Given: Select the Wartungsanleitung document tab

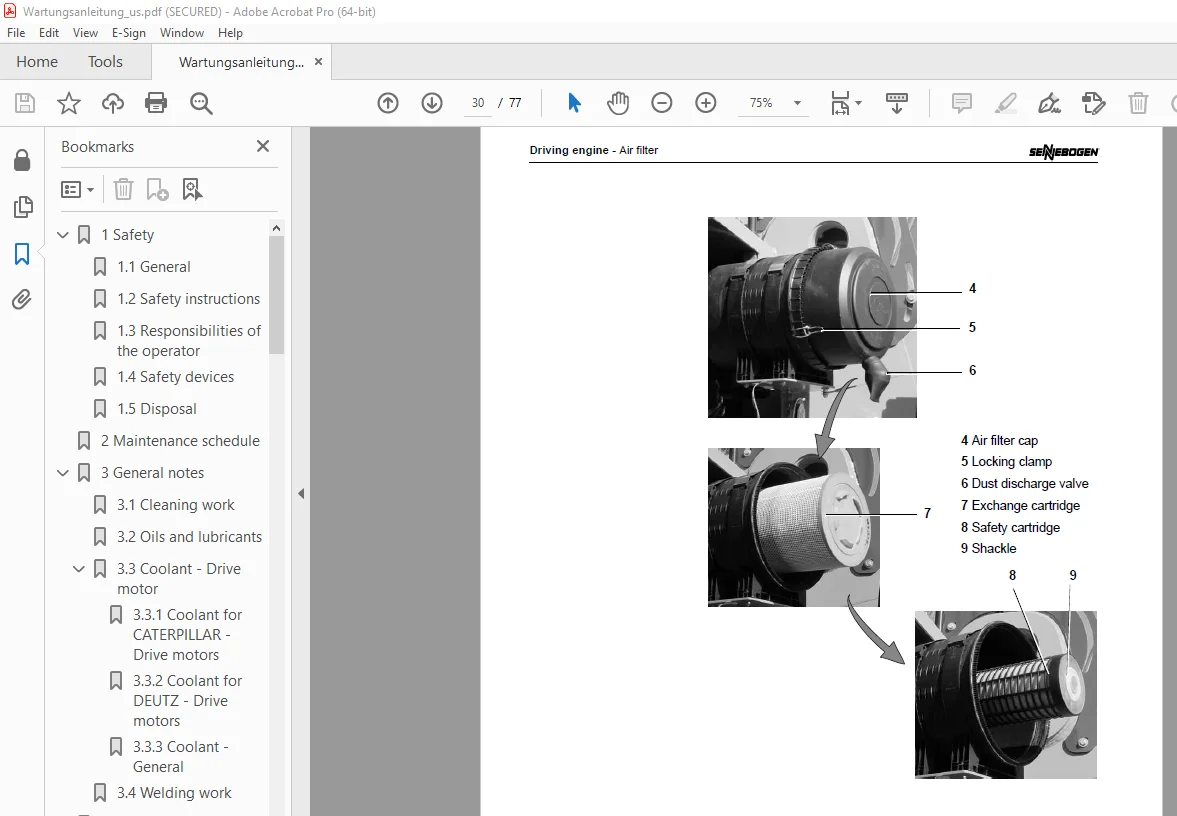Looking at the screenshot, I should point(241,62).
